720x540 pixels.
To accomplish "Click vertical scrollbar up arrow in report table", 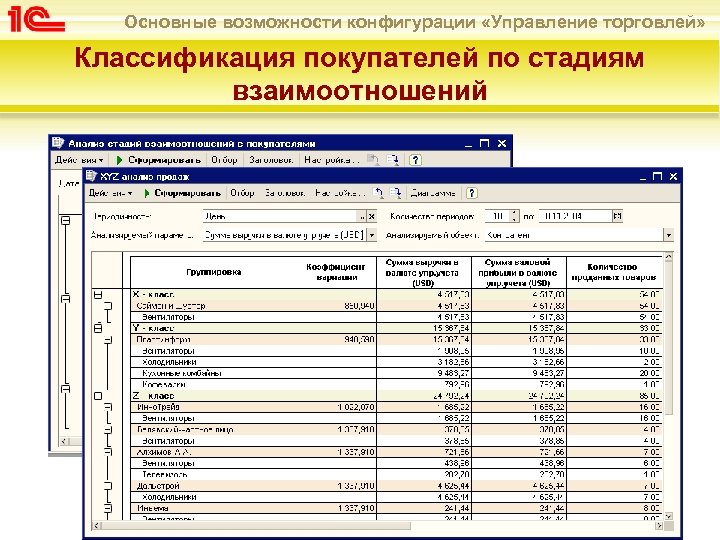I will 668,257.
